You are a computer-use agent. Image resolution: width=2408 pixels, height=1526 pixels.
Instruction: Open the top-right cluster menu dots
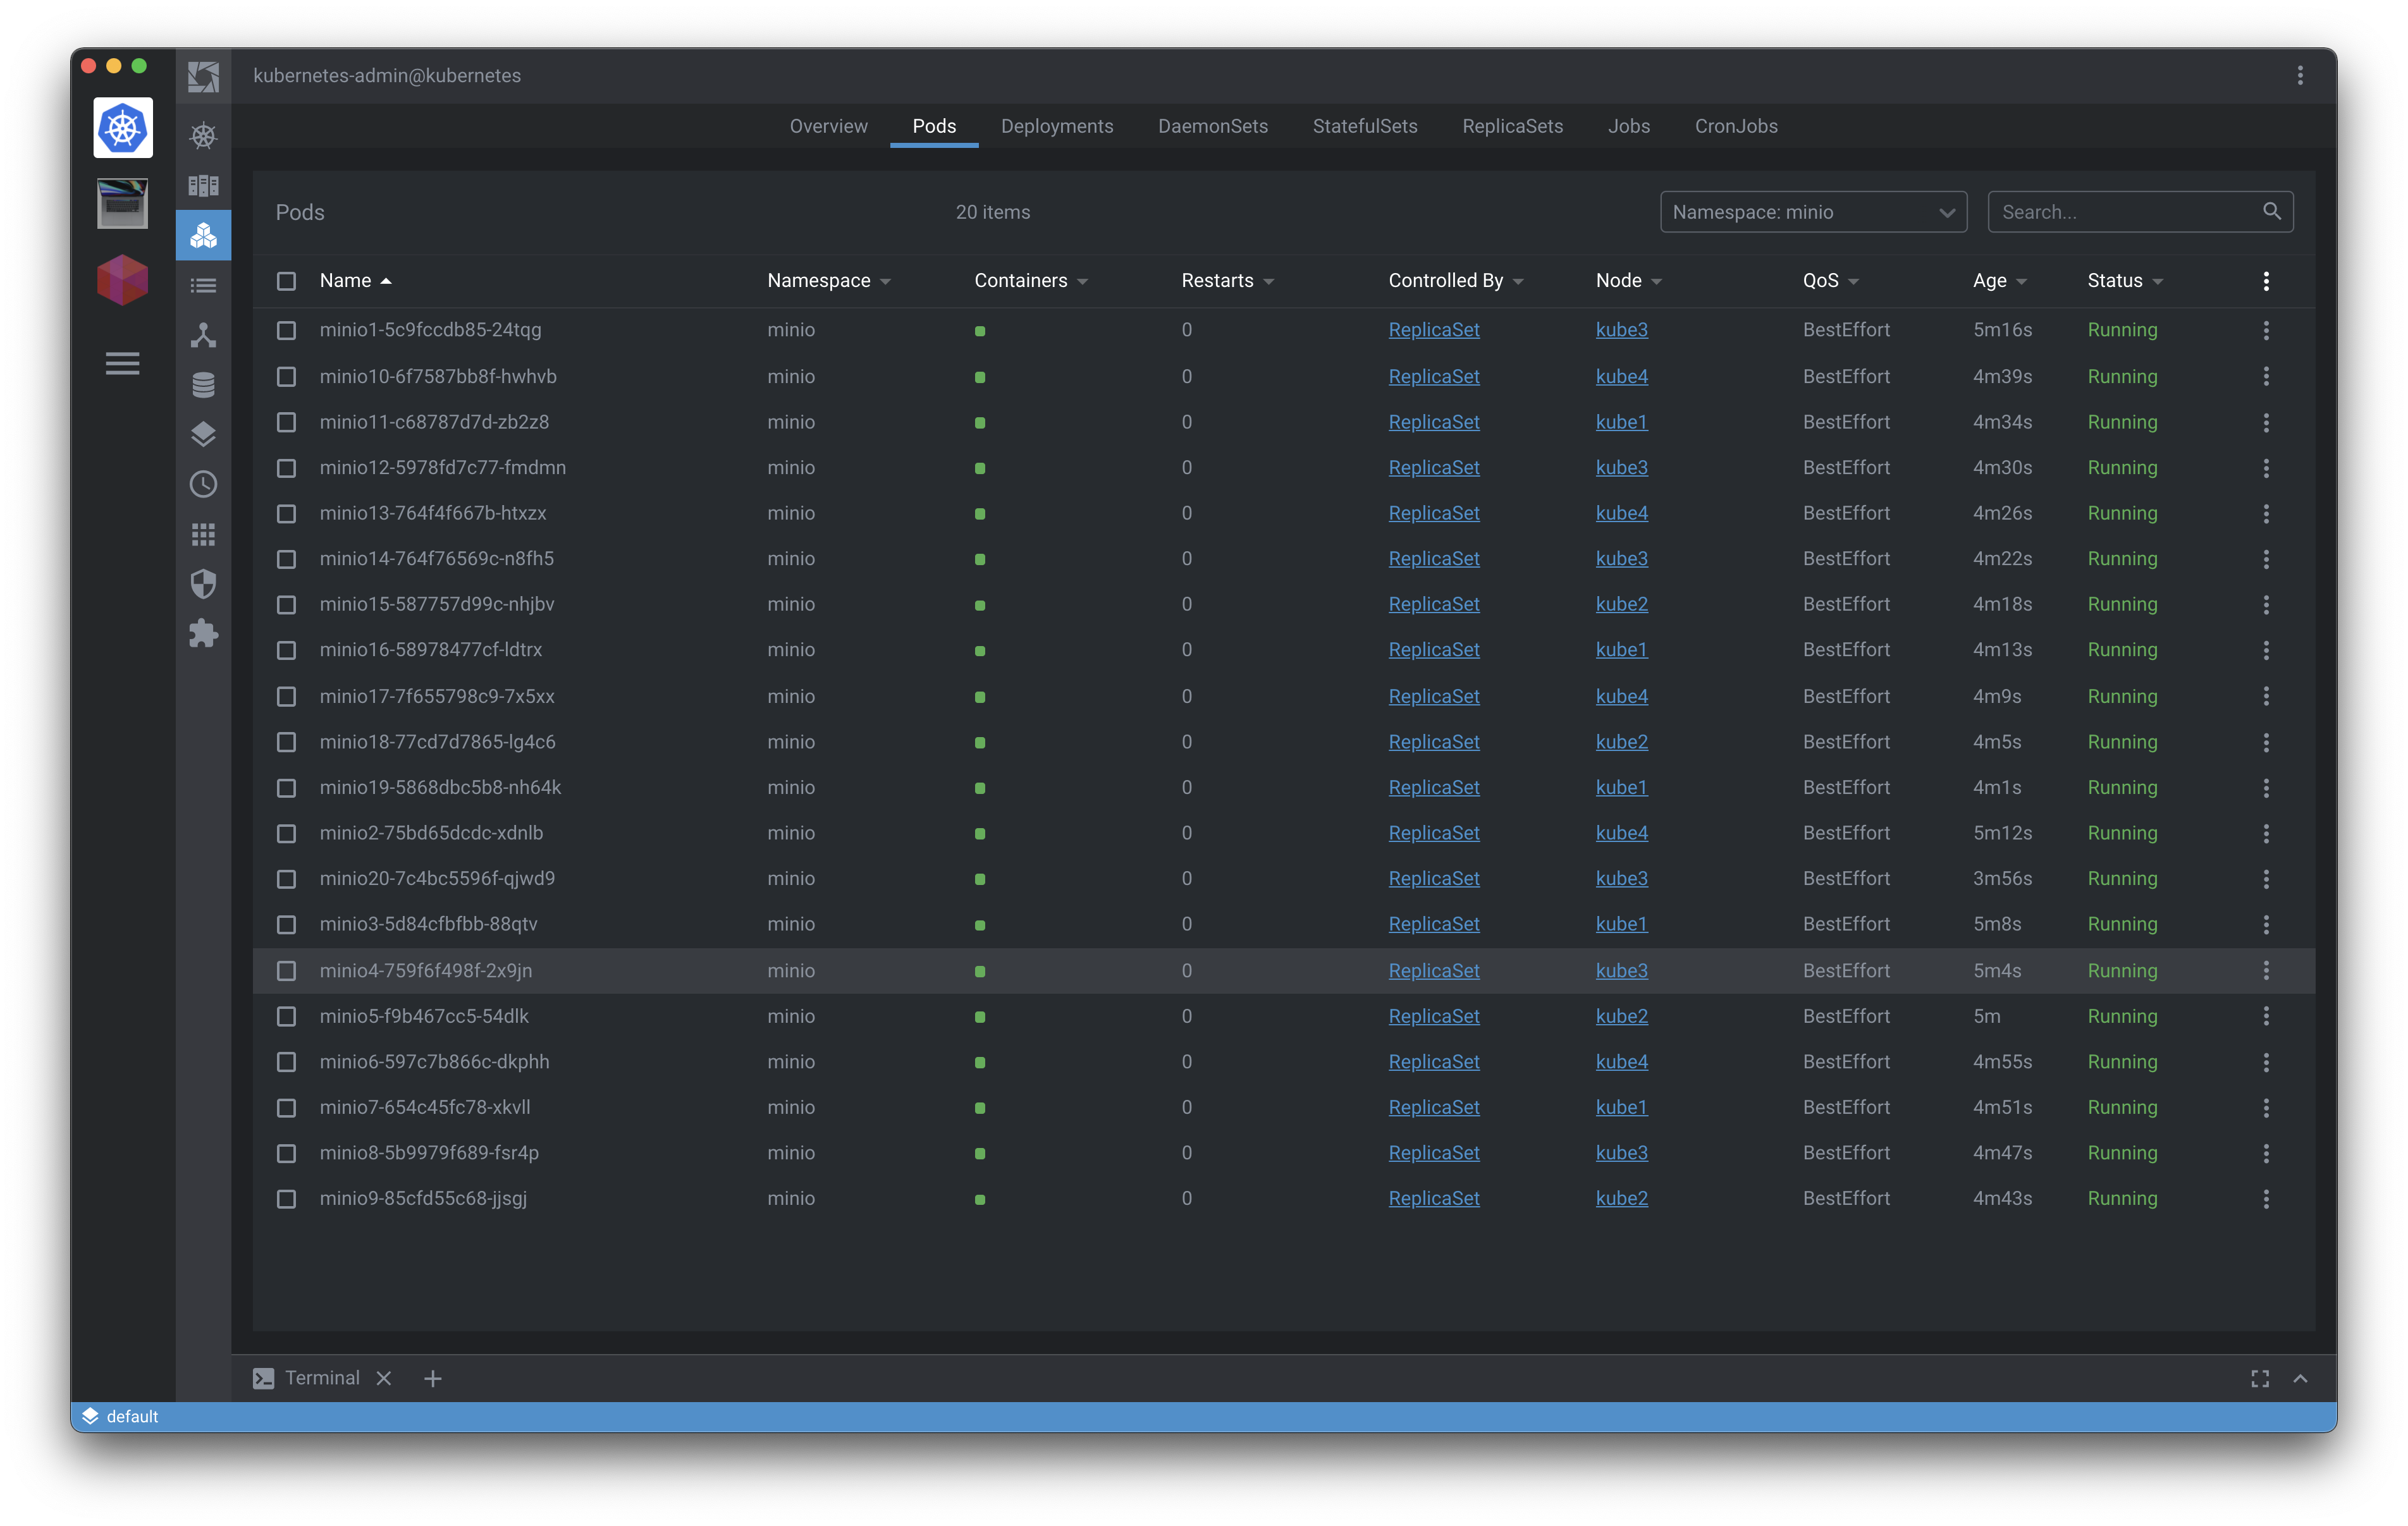2300,76
